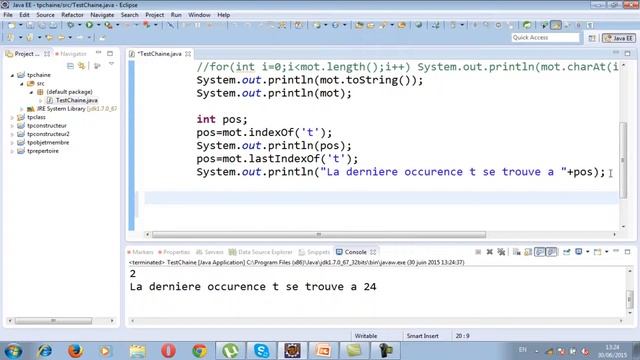
Task: Click the Print icon in toolbar
Action: 53,25
